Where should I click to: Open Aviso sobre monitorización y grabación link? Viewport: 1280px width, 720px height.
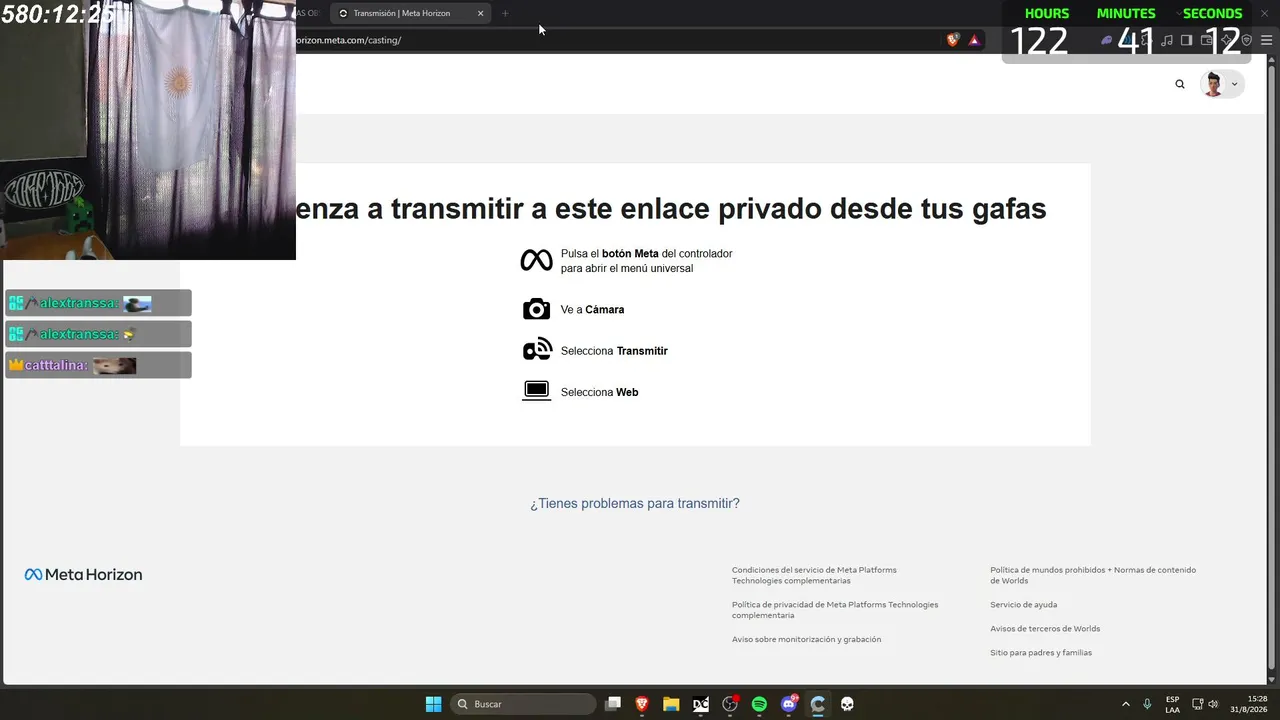coord(806,639)
